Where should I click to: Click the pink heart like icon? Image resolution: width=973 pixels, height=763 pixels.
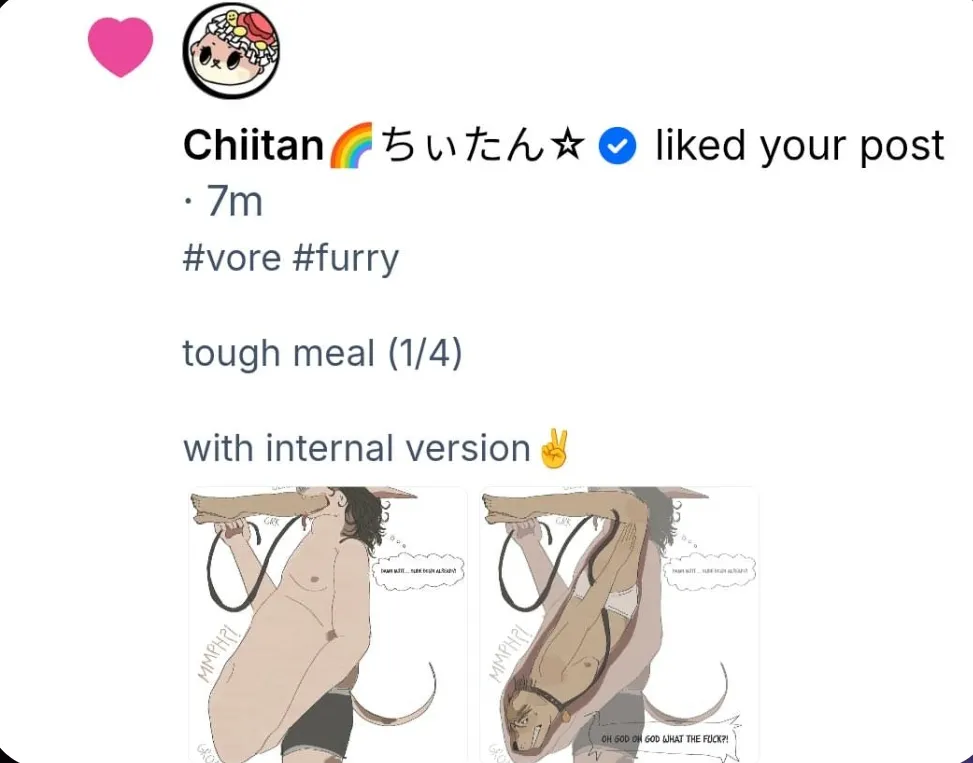click(x=120, y=46)
